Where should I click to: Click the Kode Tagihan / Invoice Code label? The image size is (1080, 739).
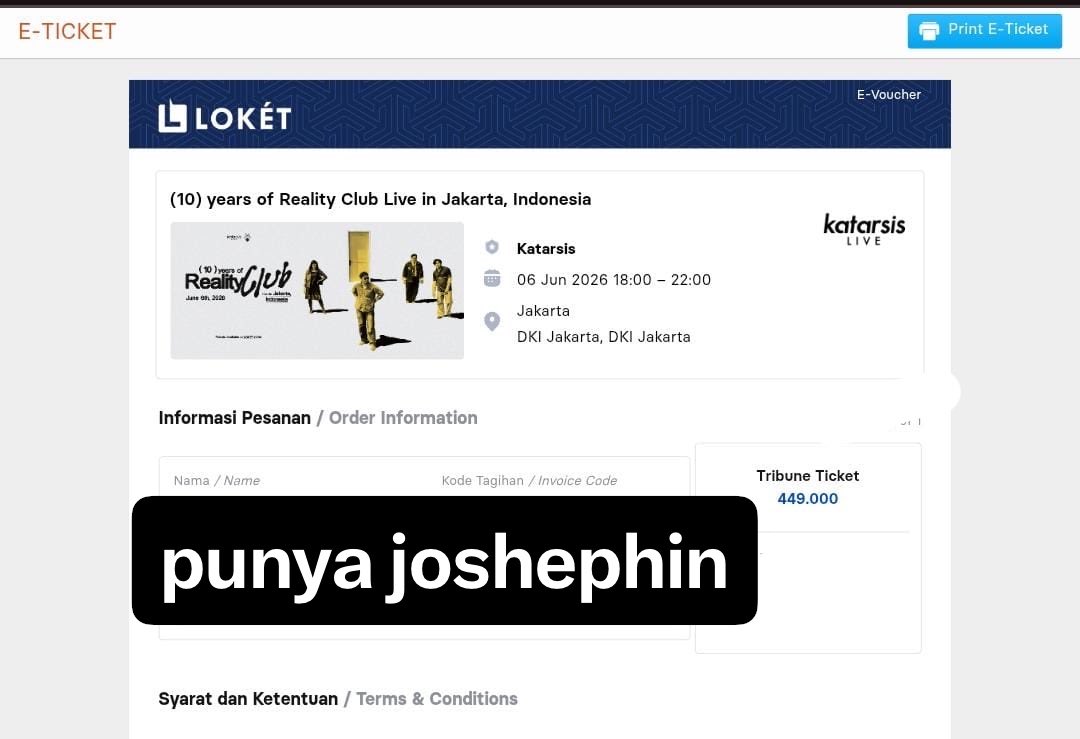[529, 481]
